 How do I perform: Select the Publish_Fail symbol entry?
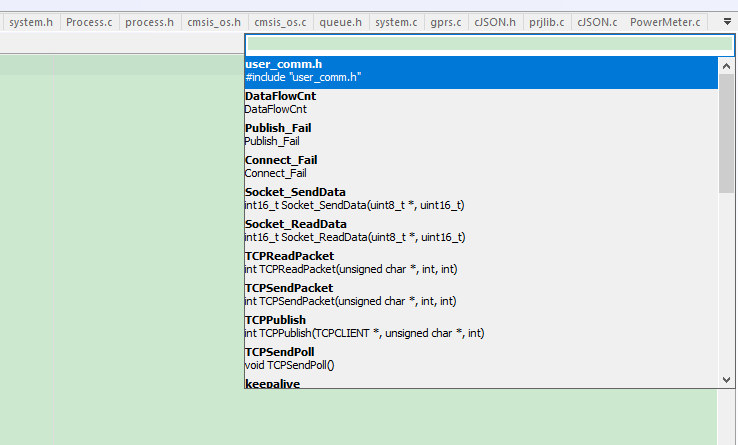[x=481, y=135]
